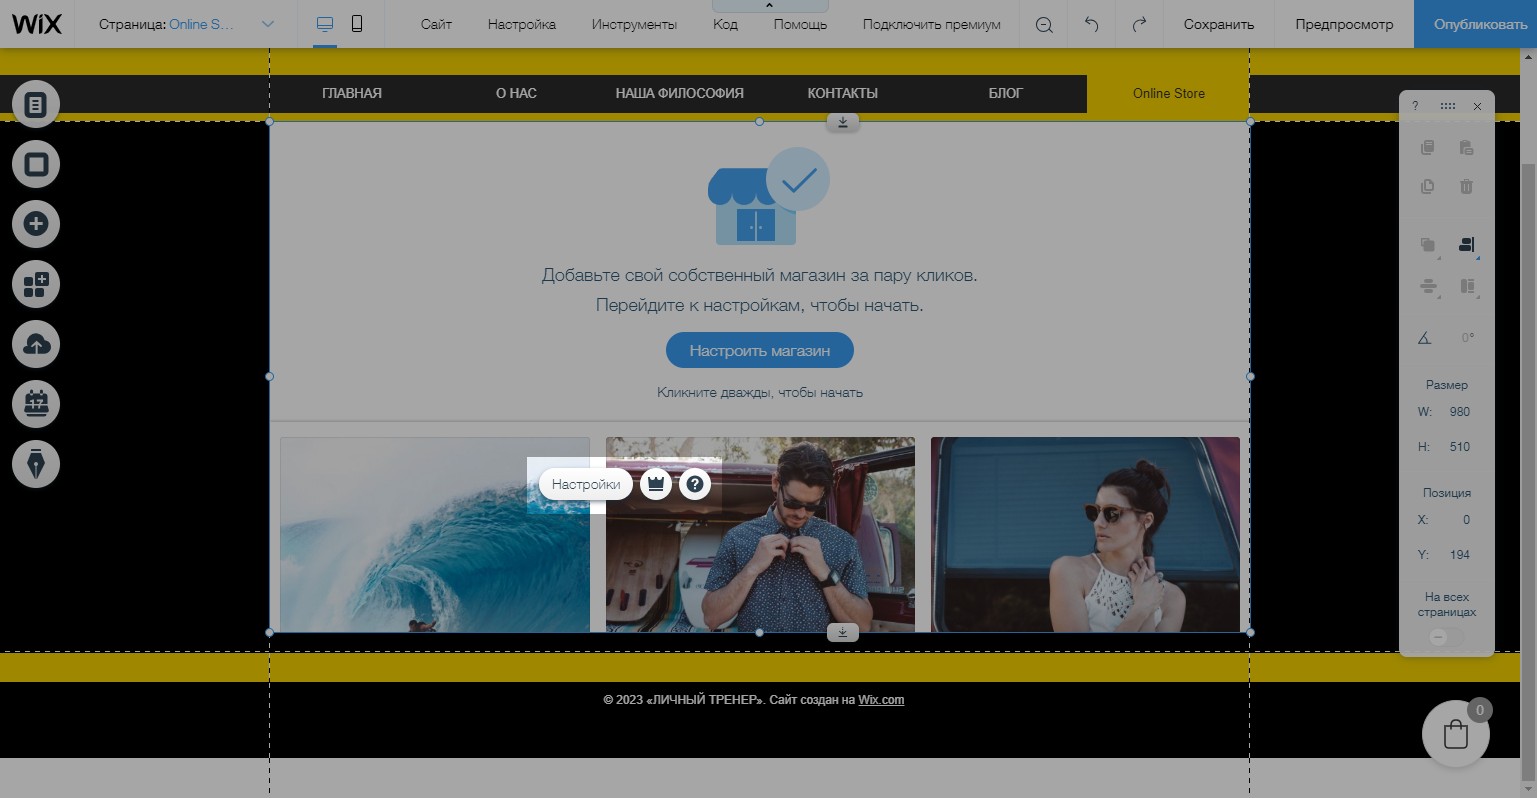Switch to desktop editor view icon
Viewport: 1537px width, 798px height.
(325, 24)
